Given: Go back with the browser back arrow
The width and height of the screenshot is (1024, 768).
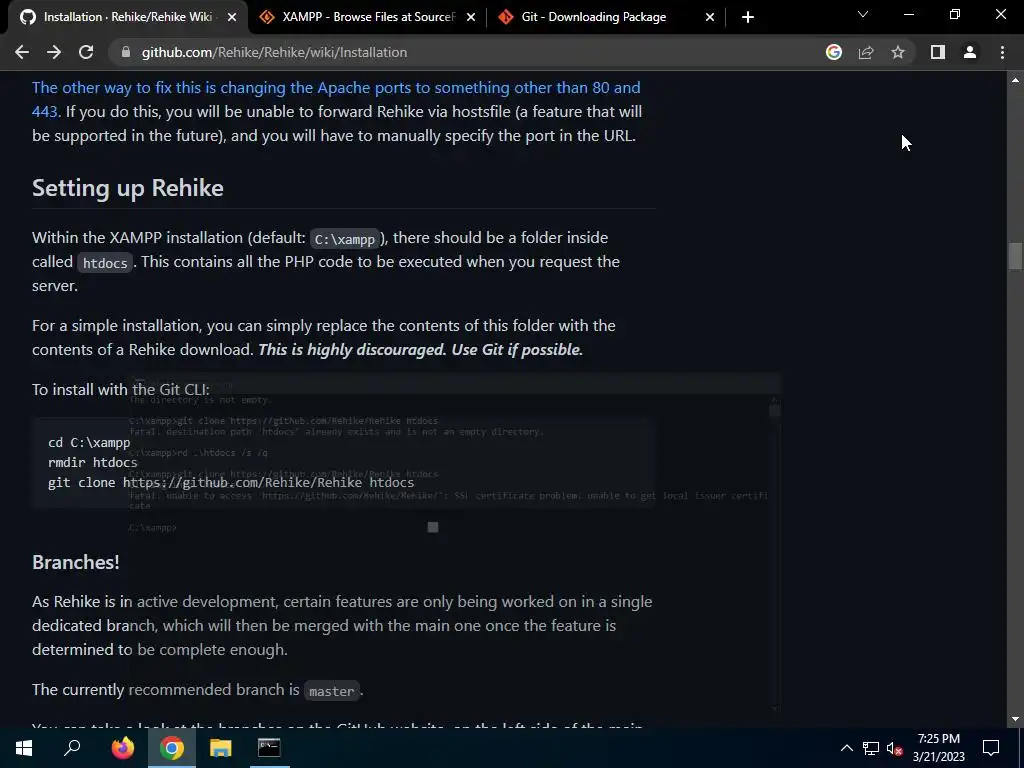Looking at the screenshot, I should (22, 52).
